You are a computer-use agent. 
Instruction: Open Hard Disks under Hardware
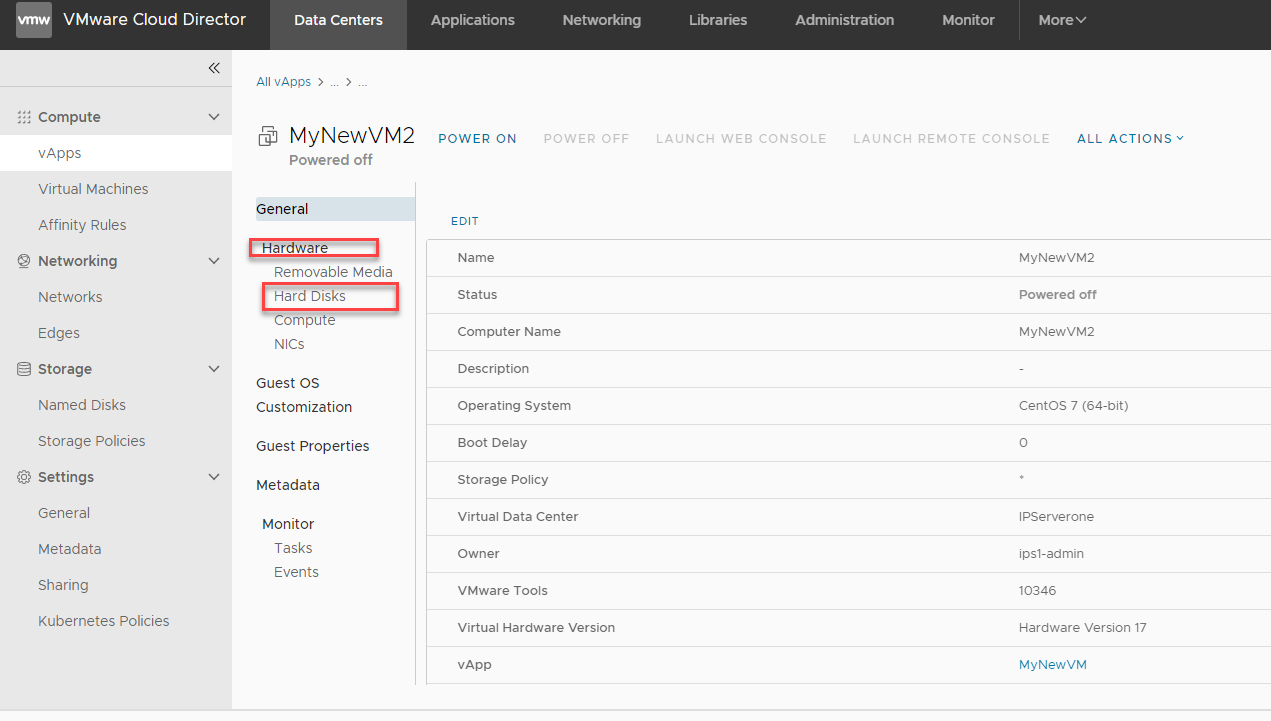coord(310,296)
